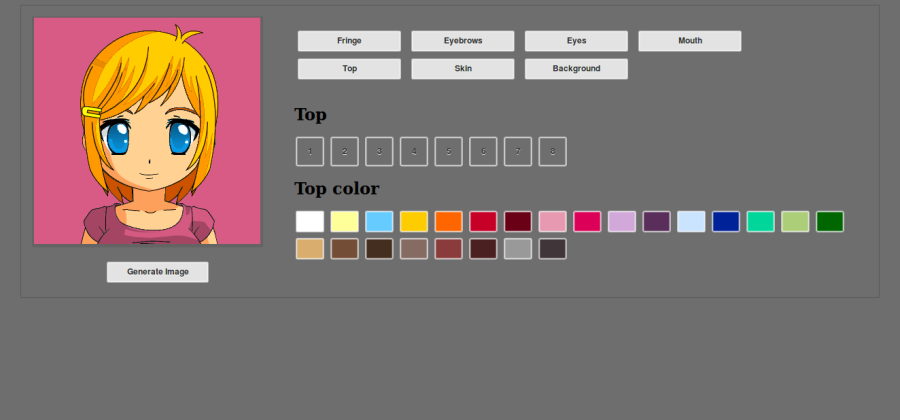Open the Skin options
This screenshot has height=420, width=900.
pyautogui.click(x=463, y=69)
